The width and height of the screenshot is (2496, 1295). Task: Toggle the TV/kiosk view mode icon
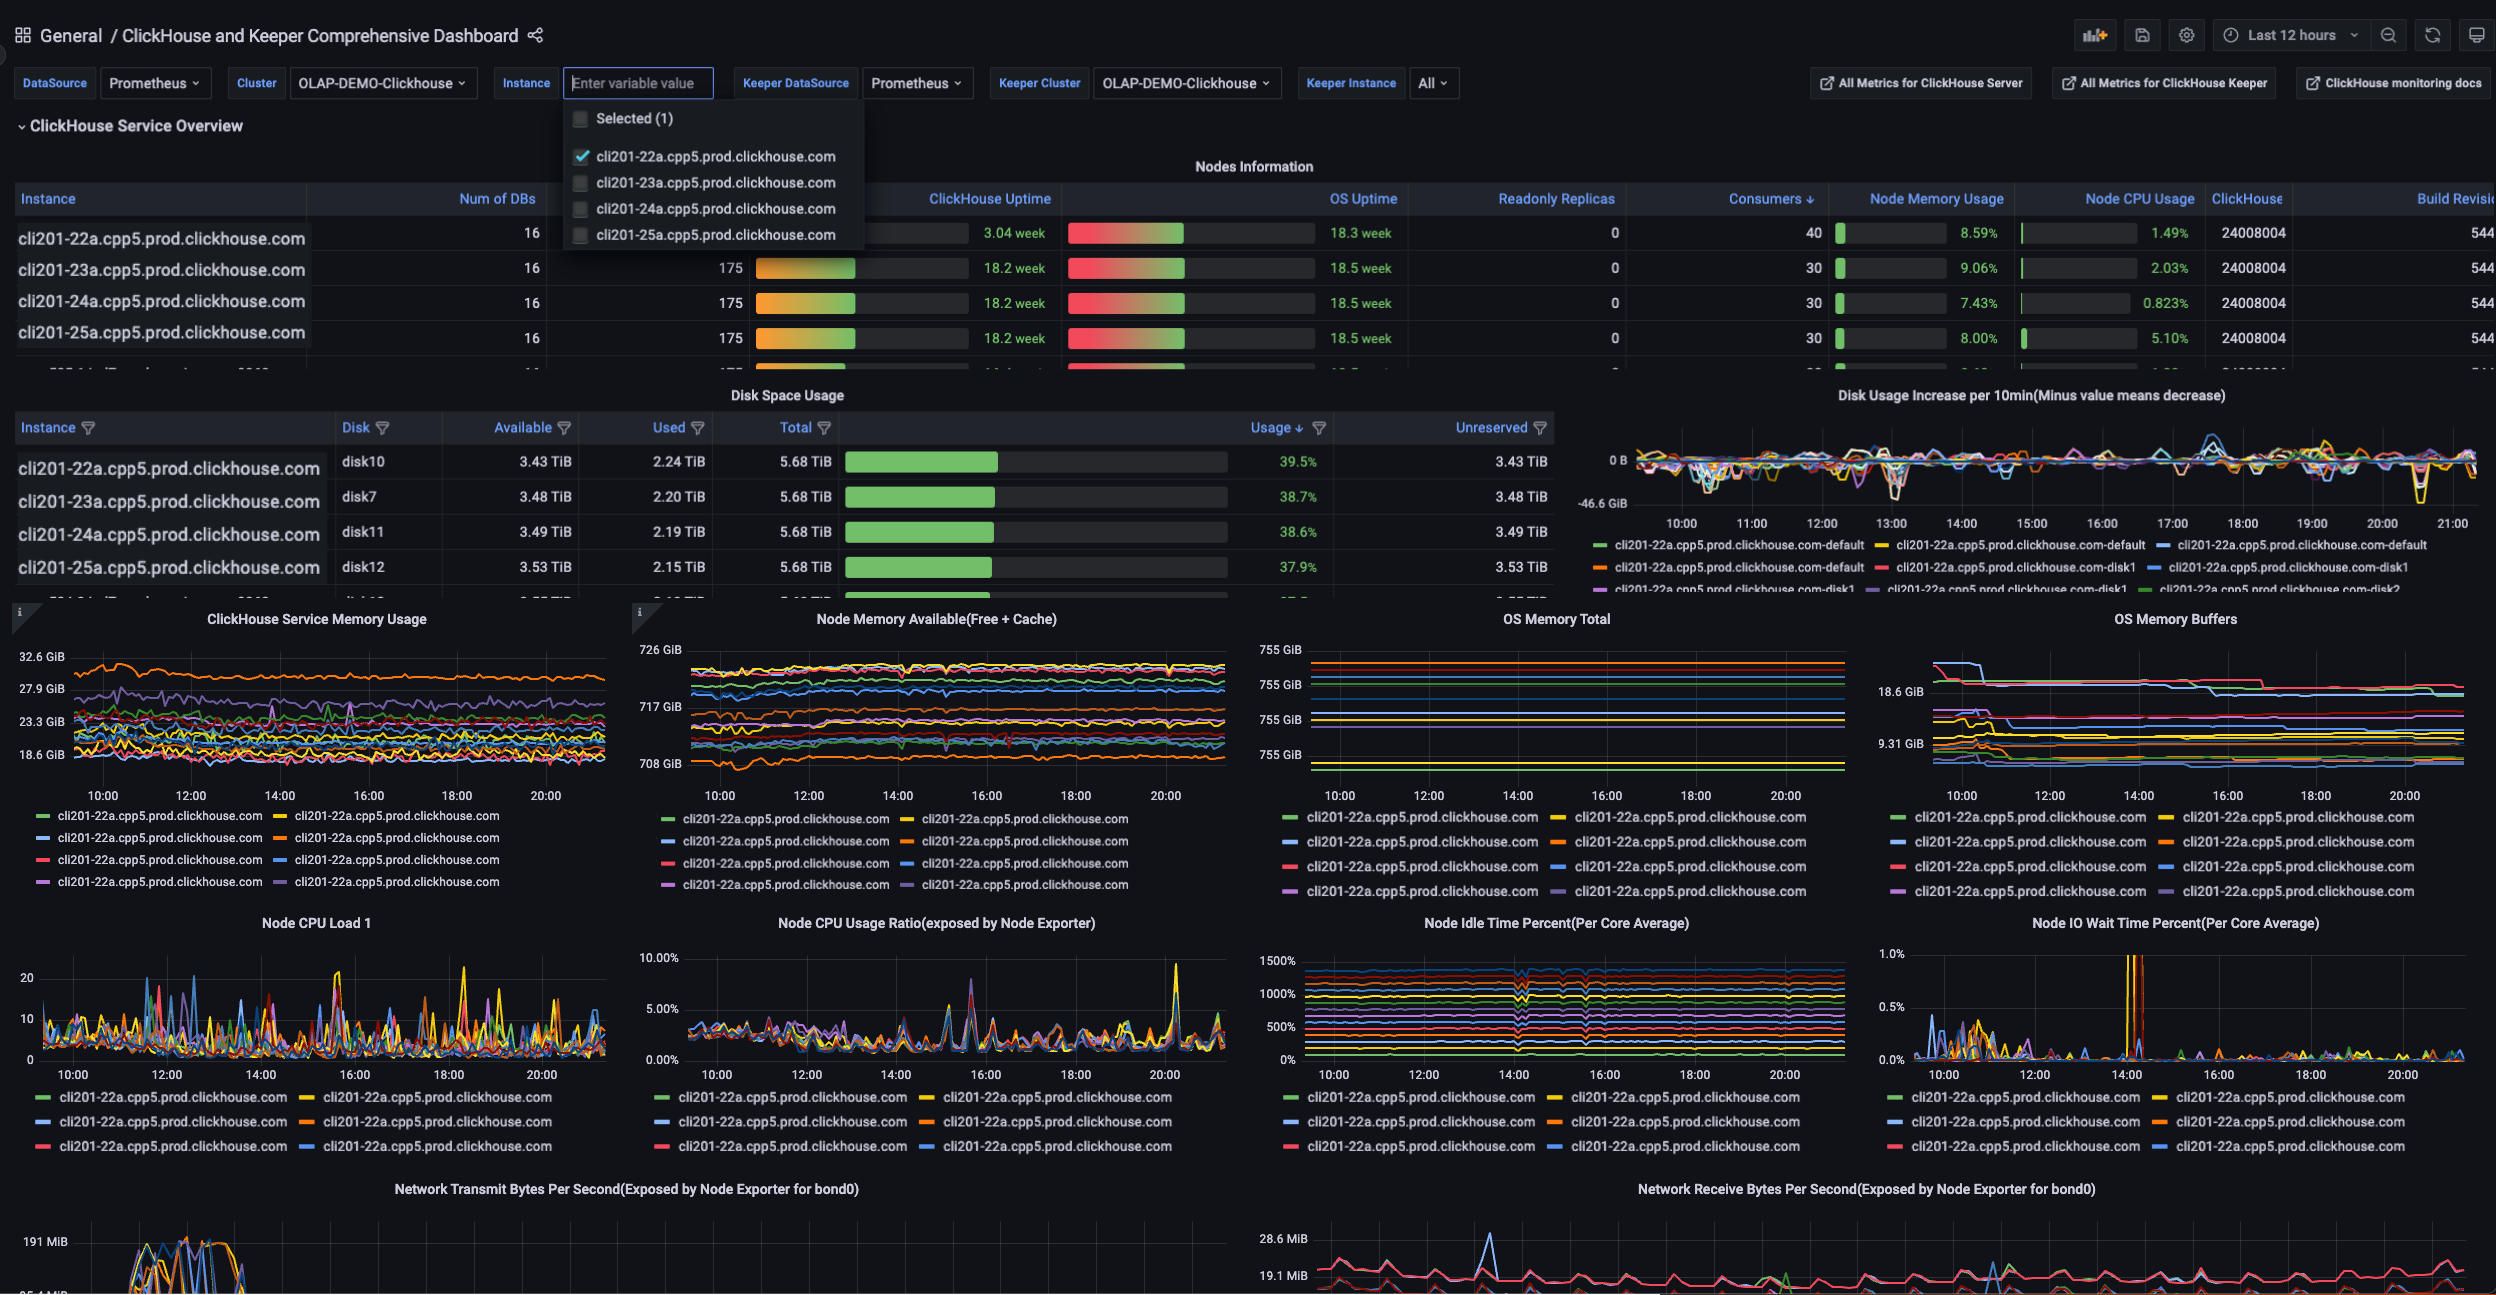[2477, 35]
